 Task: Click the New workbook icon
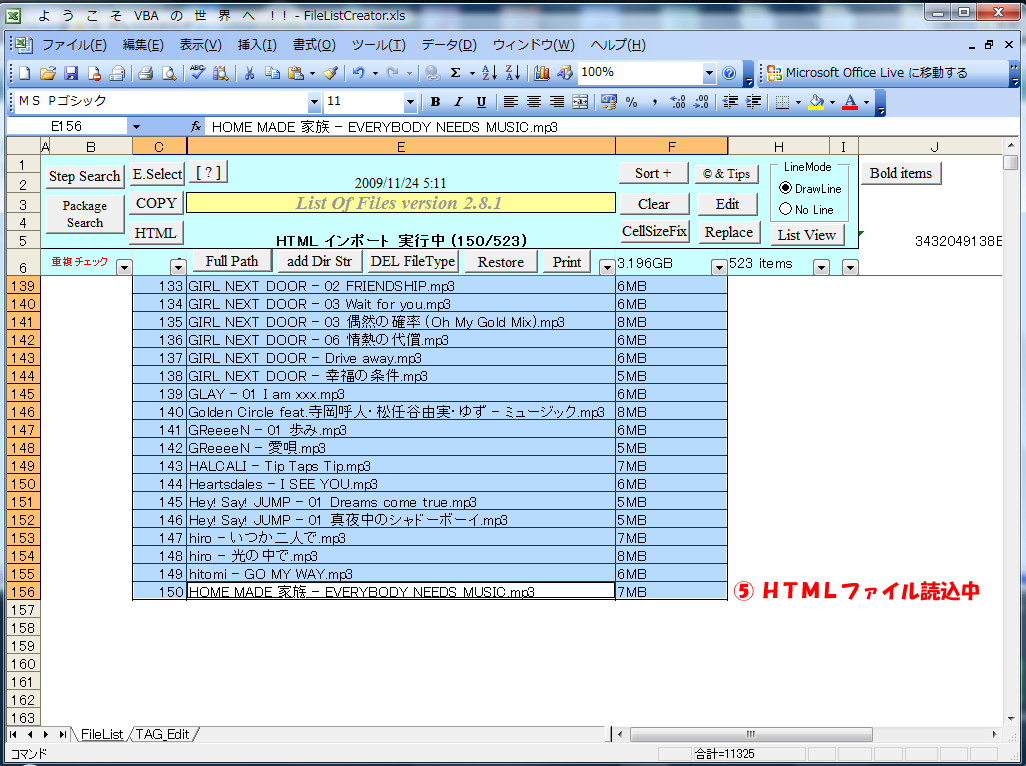pos(24,73)
